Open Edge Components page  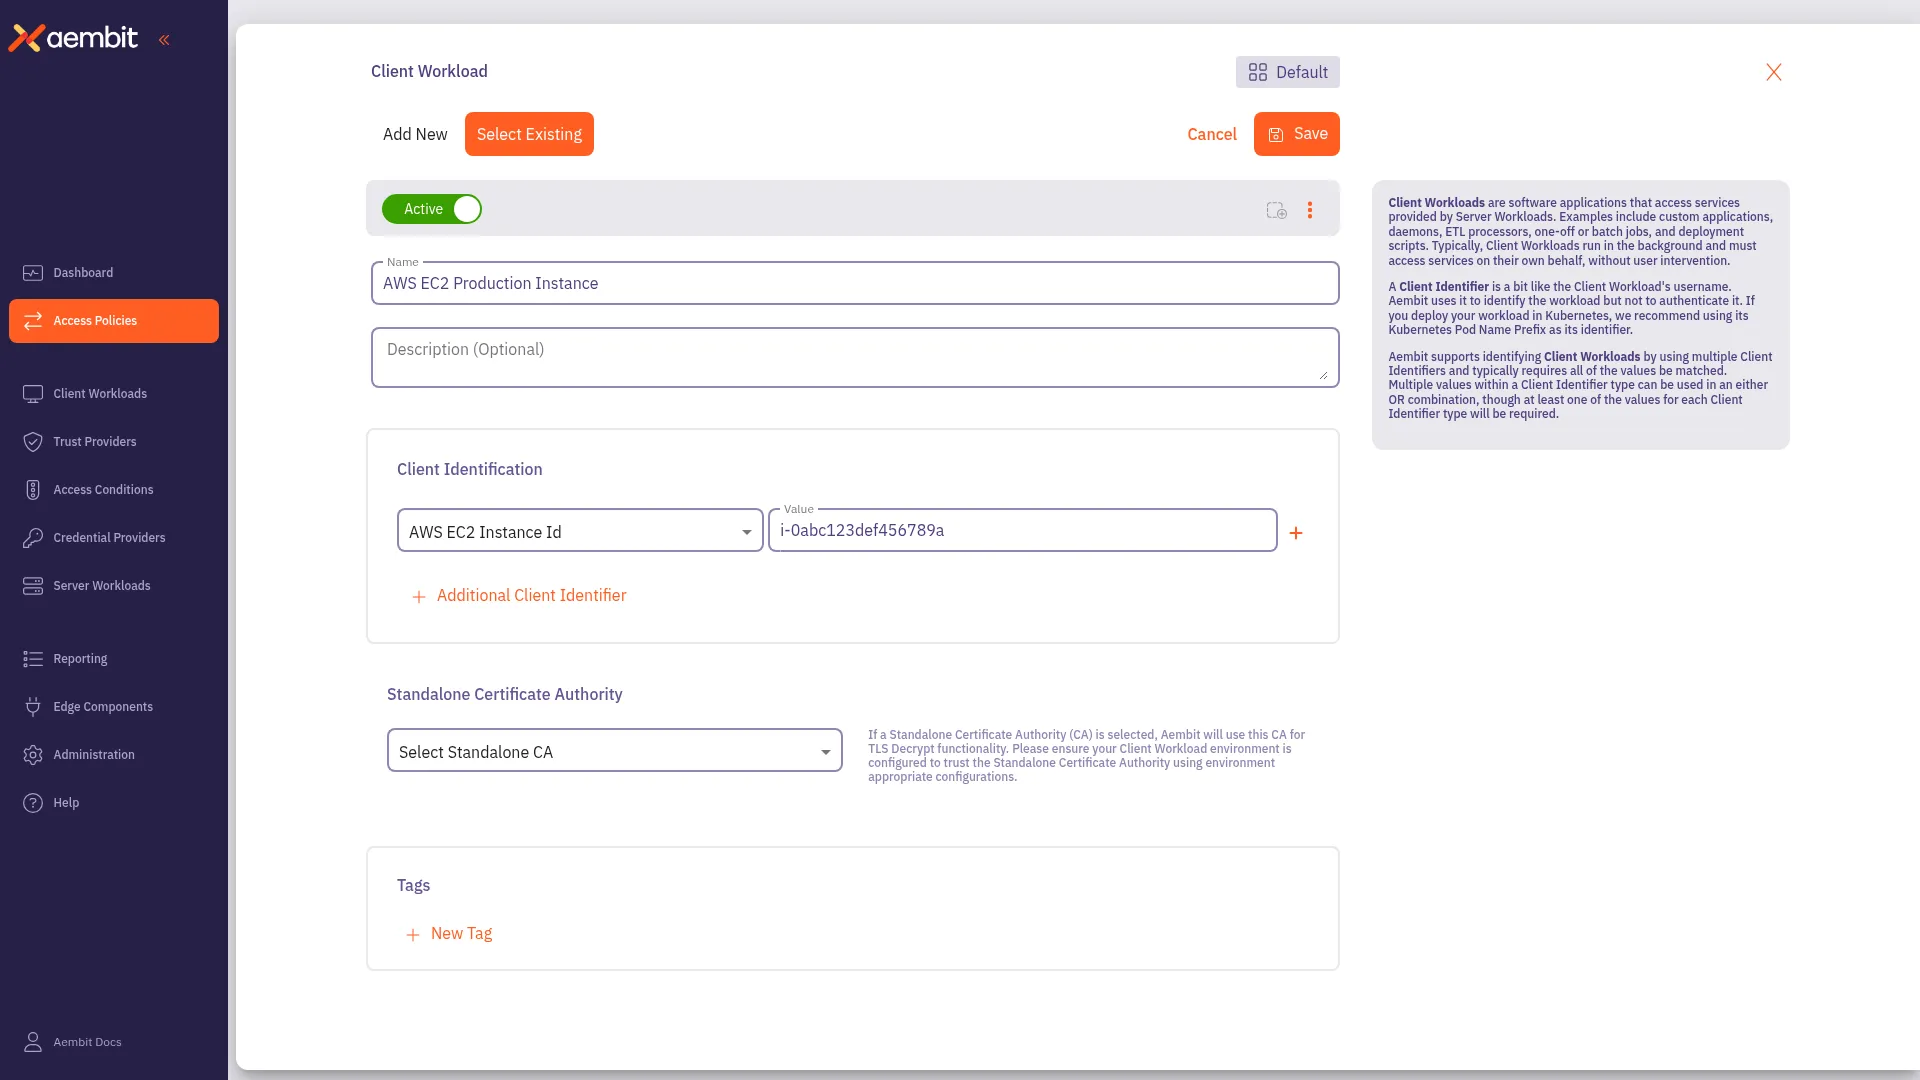tap(114, 707)
